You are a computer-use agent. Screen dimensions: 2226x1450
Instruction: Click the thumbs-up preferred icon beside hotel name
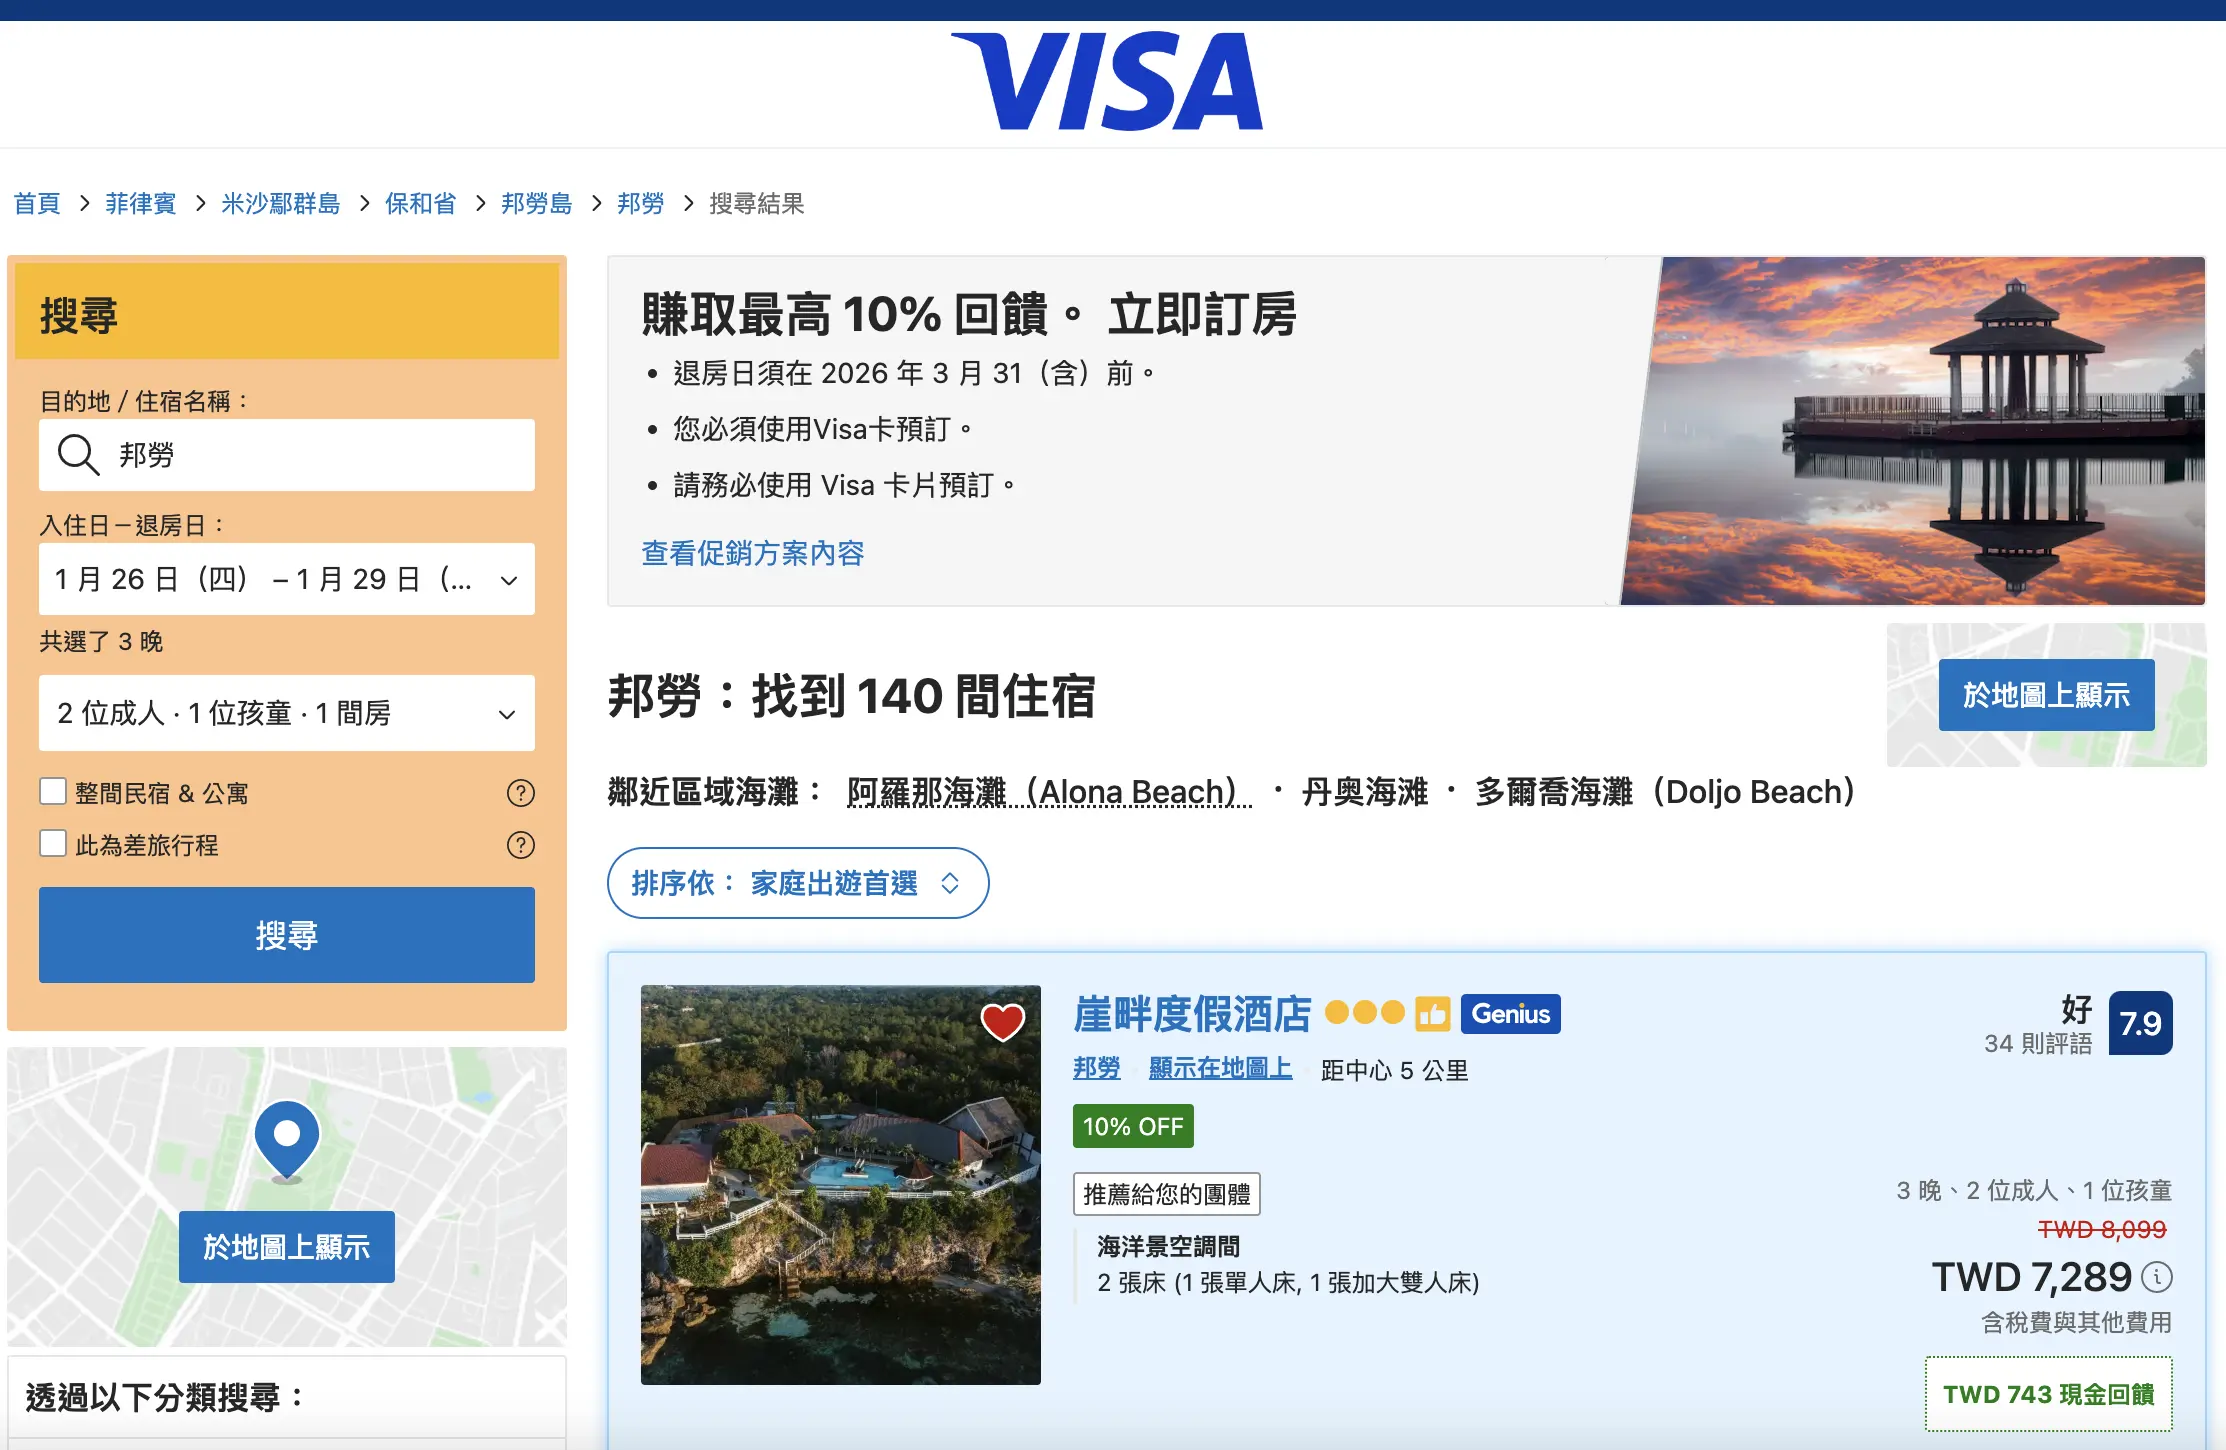1432,1014
